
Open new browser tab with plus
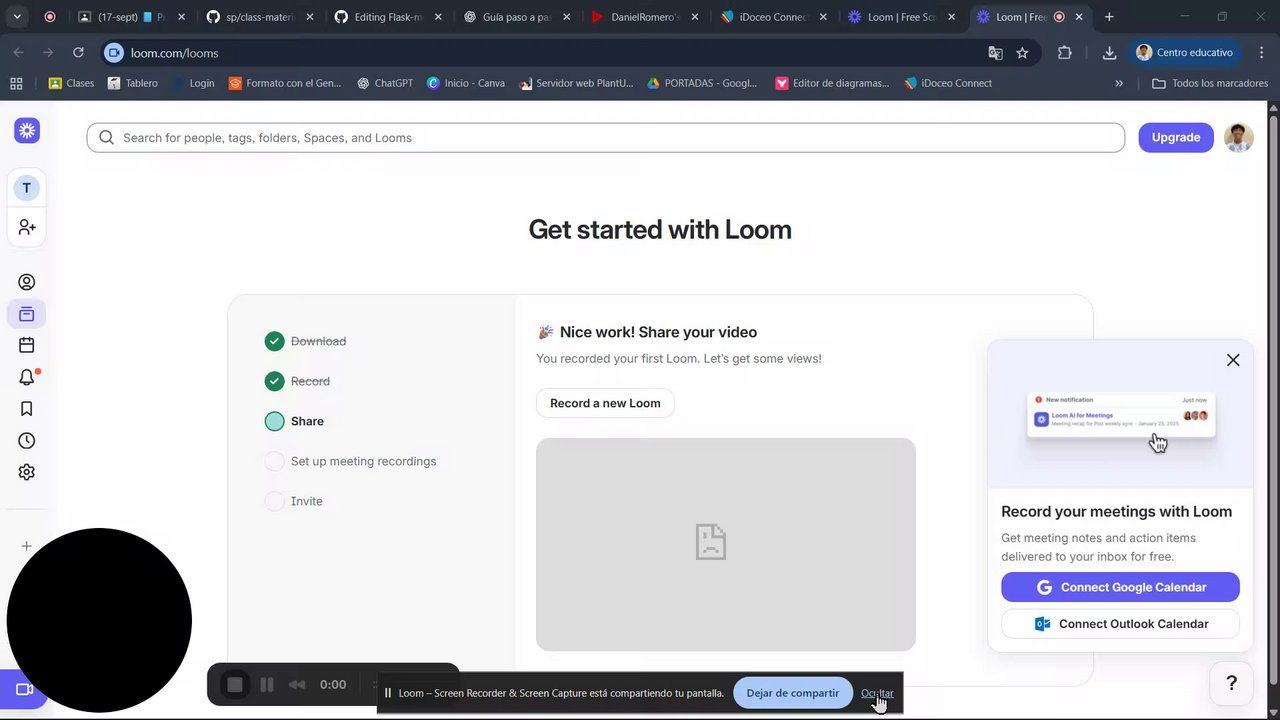pos(1109,17)
